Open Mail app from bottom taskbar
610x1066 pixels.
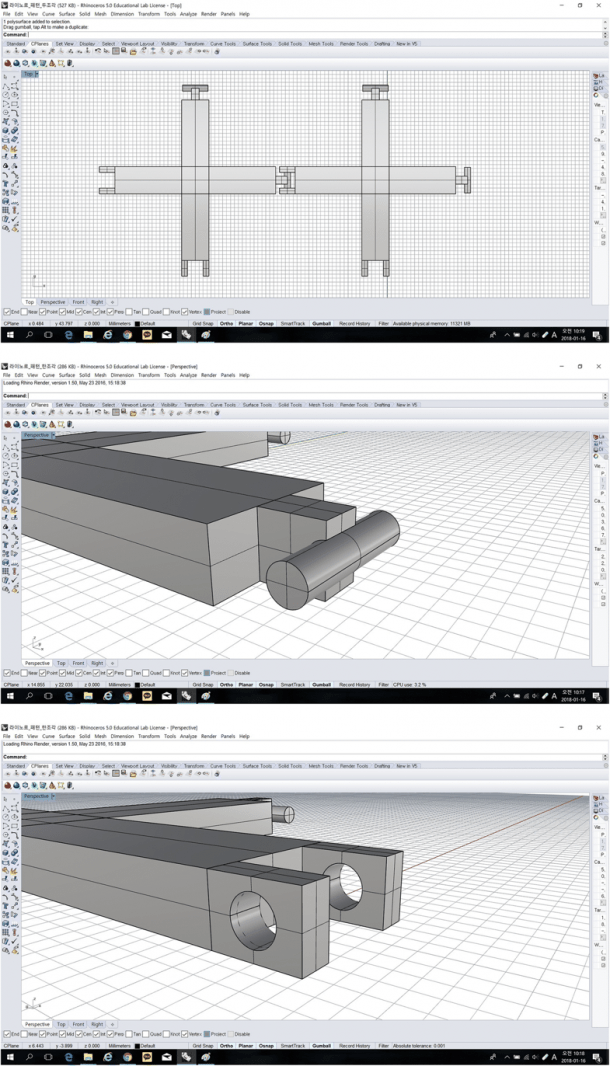167,1056
